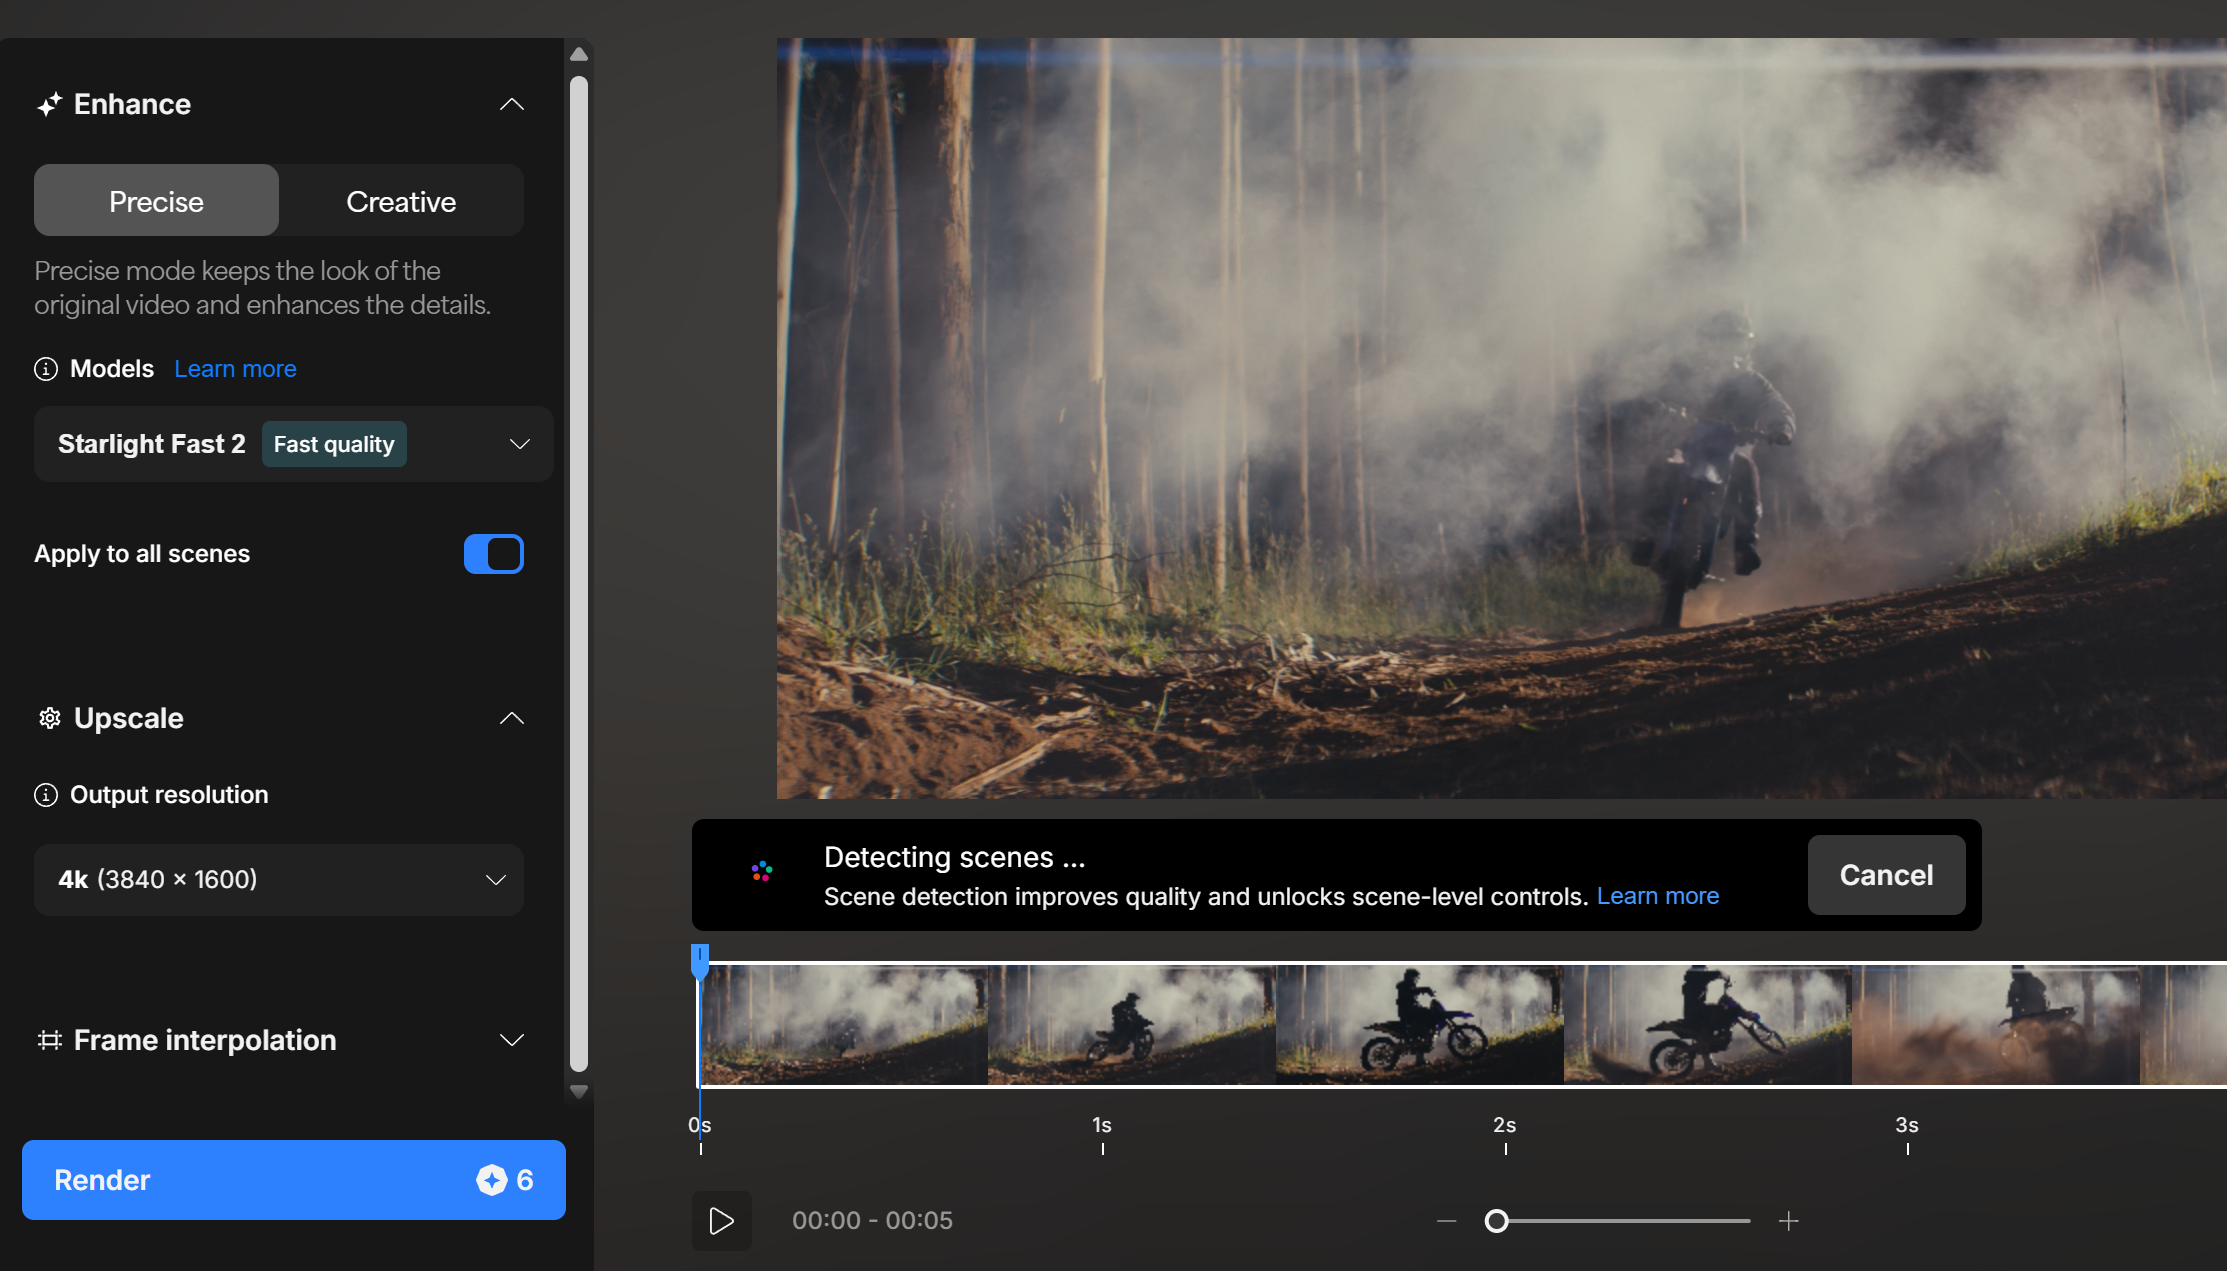The height and width of the screenshot is (1271, 2227).
Task: Click the Upscale gear icon
Action: point(49,718)
